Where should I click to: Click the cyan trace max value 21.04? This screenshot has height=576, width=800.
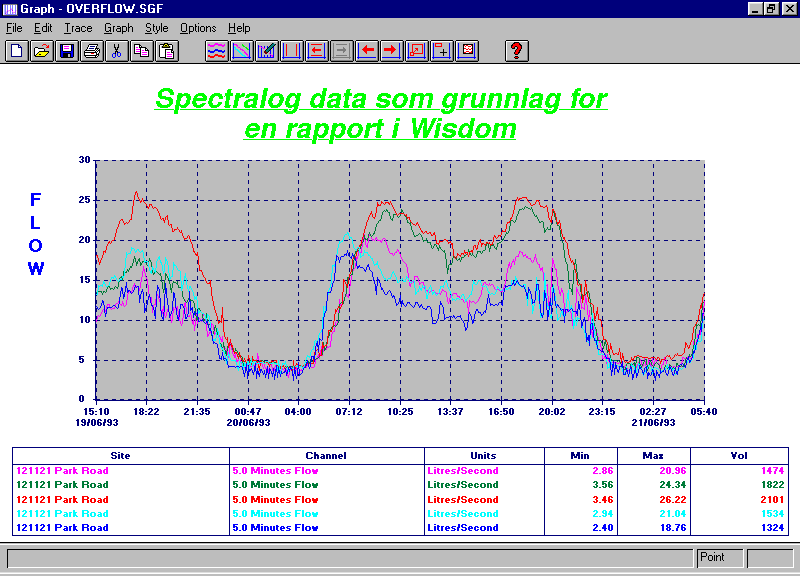pos(673,514)
